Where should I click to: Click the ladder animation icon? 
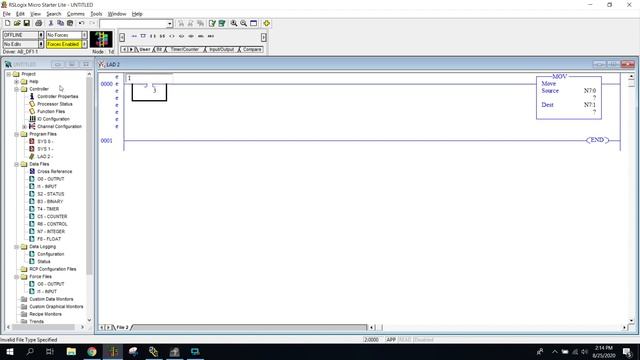pos(101,40)
